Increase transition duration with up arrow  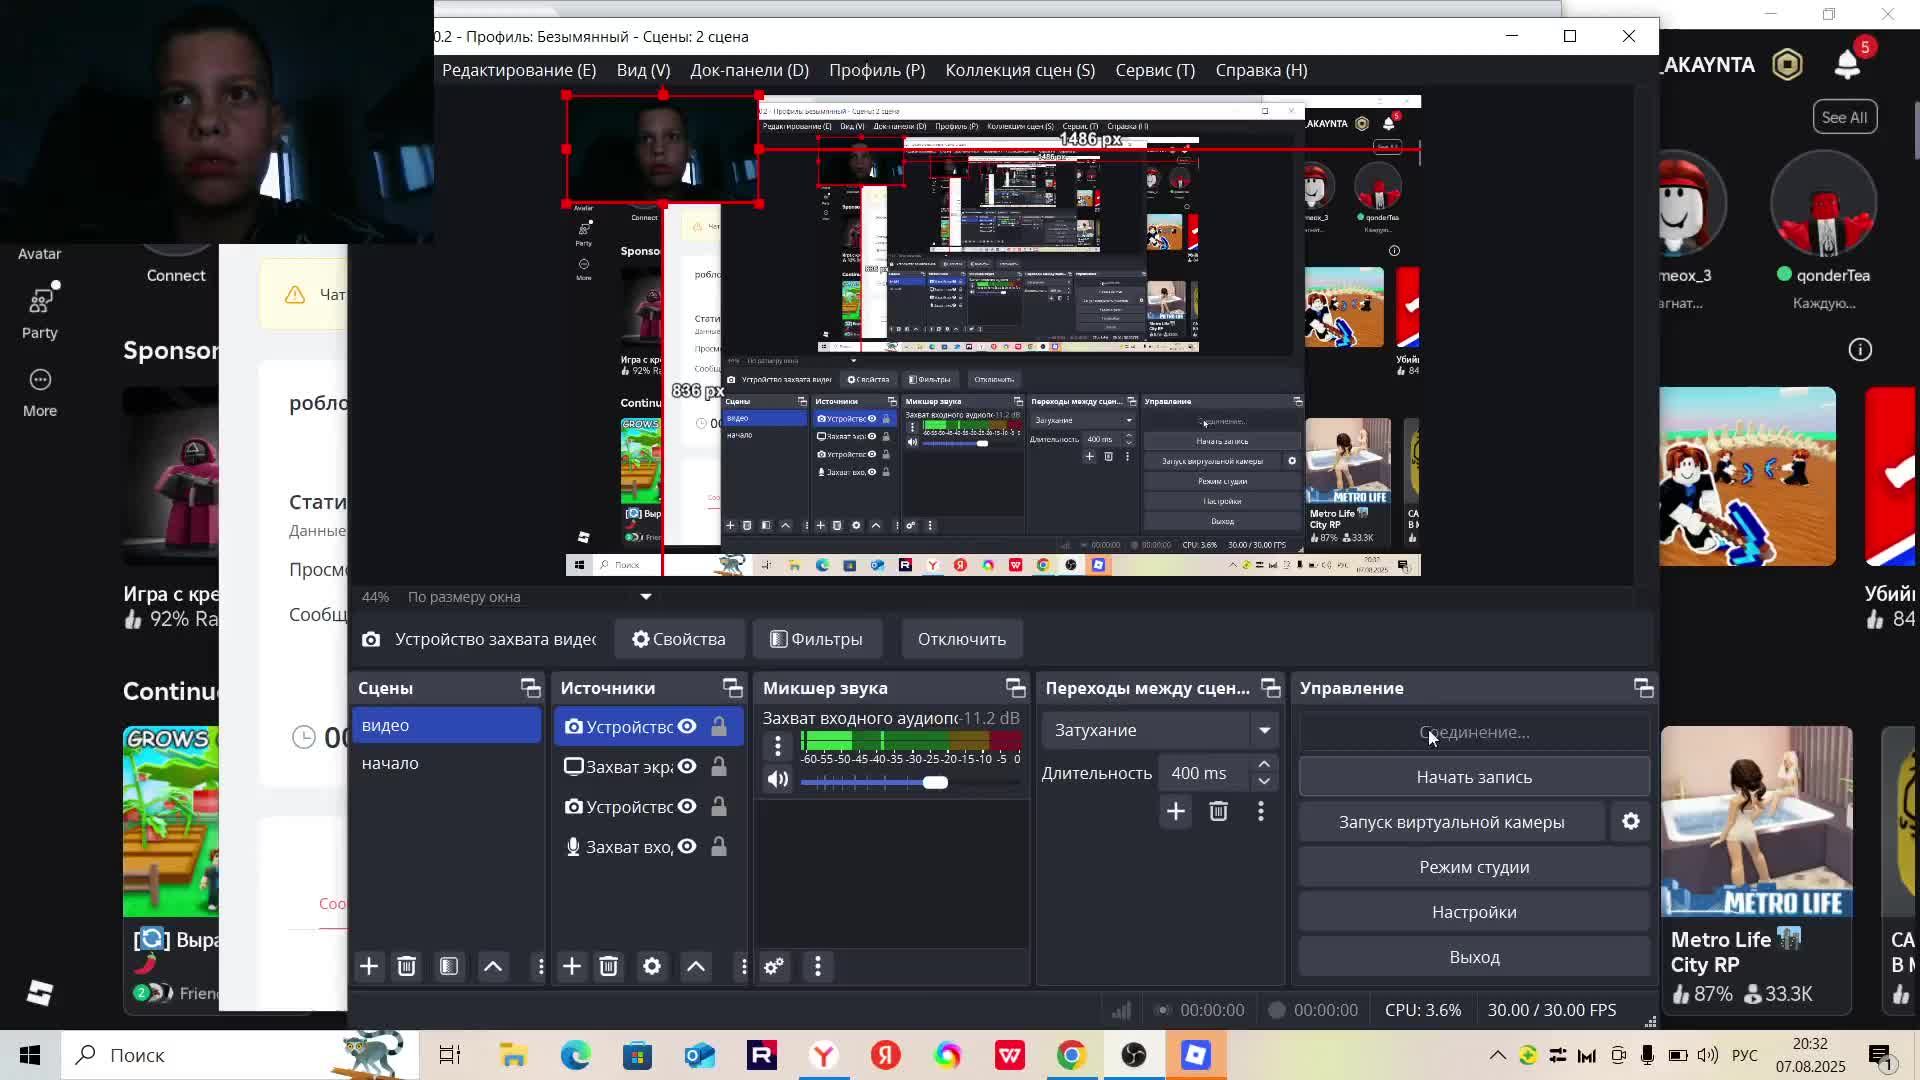[1264, 765]
